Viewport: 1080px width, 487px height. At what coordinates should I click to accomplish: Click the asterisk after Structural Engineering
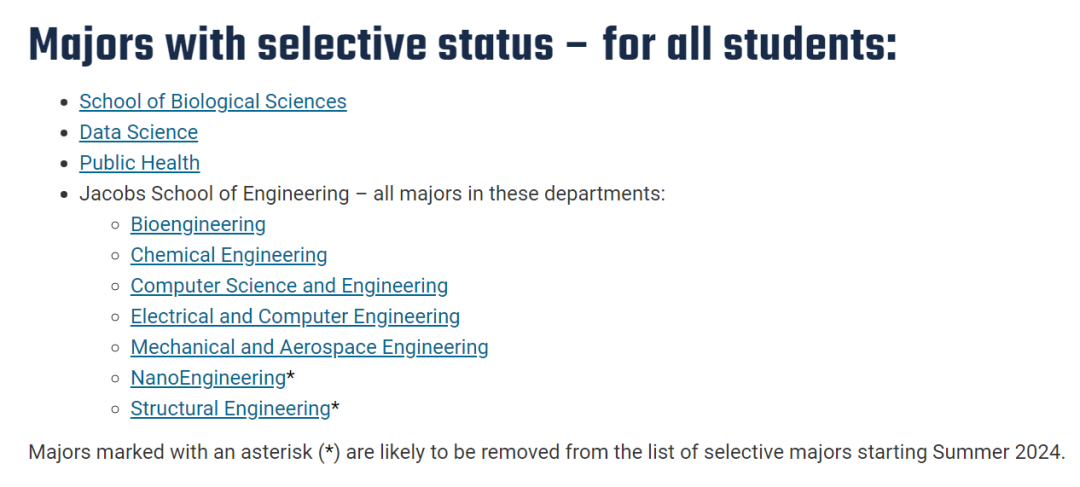(x=335, y=406)
